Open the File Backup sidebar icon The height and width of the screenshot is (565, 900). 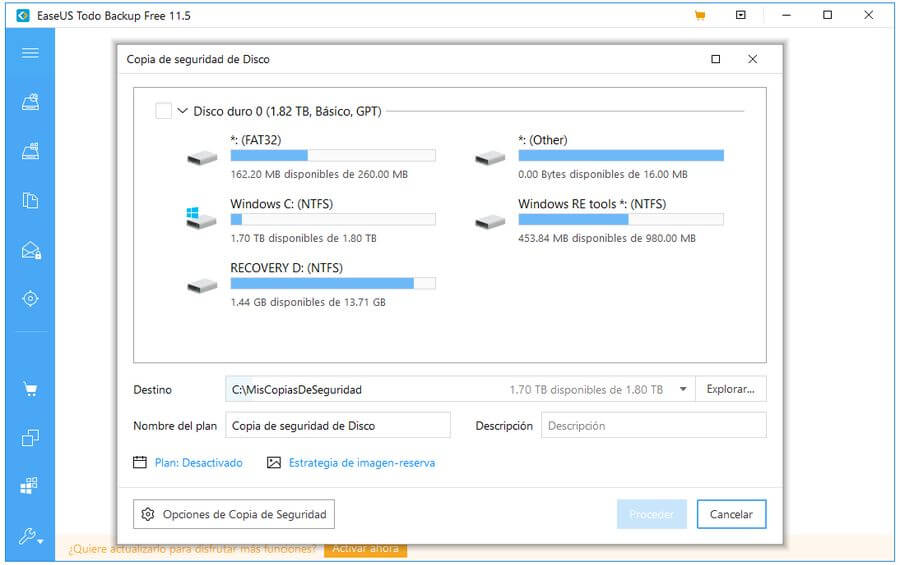click(30, 200)
